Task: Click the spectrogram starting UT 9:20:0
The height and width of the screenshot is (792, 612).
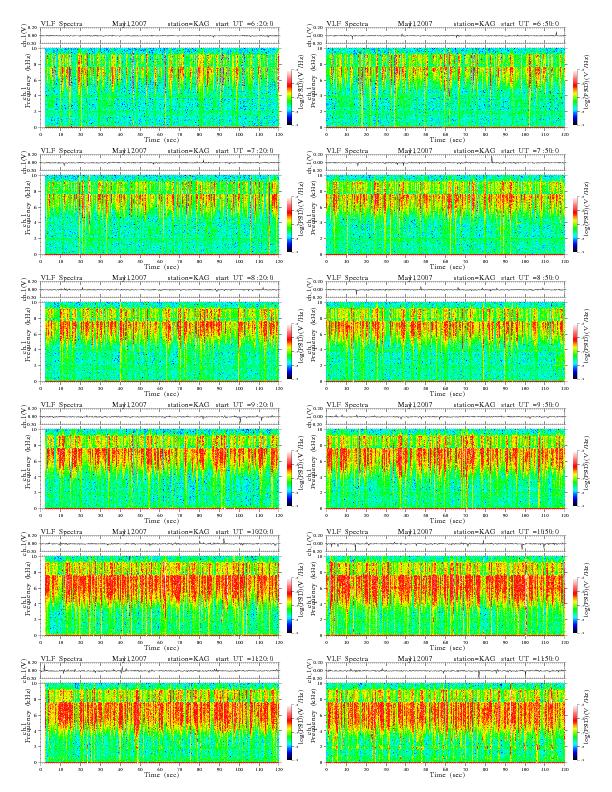Action: pos(160,469)
